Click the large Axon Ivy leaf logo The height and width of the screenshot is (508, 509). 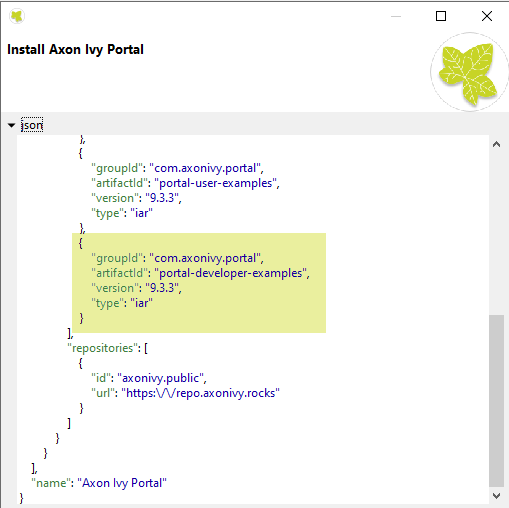[469, 72]
